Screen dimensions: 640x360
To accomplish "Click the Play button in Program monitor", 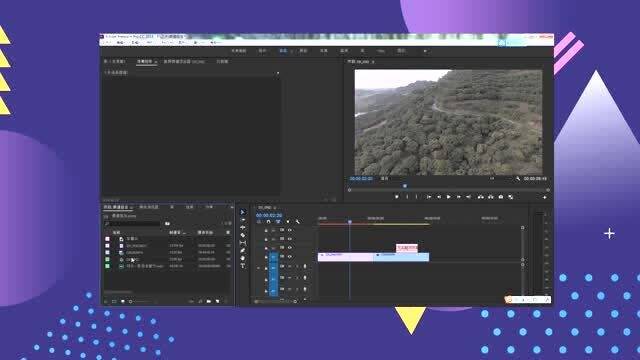I will (449, 197).
